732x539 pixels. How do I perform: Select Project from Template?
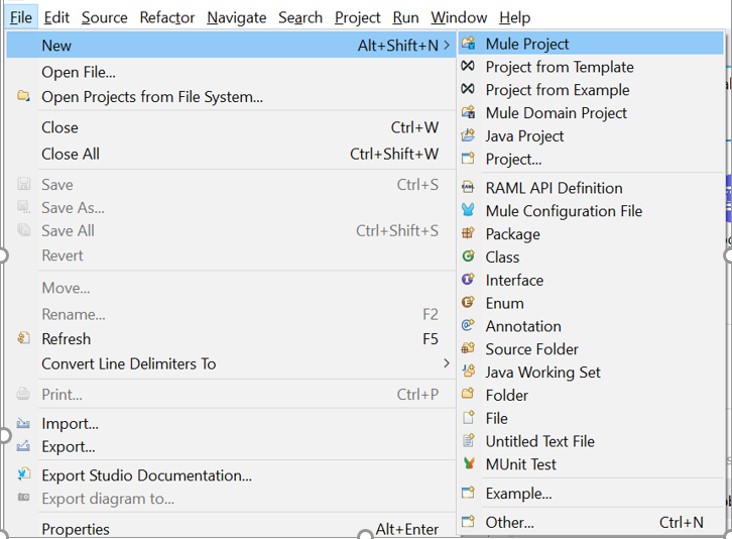tap(559, 67)
